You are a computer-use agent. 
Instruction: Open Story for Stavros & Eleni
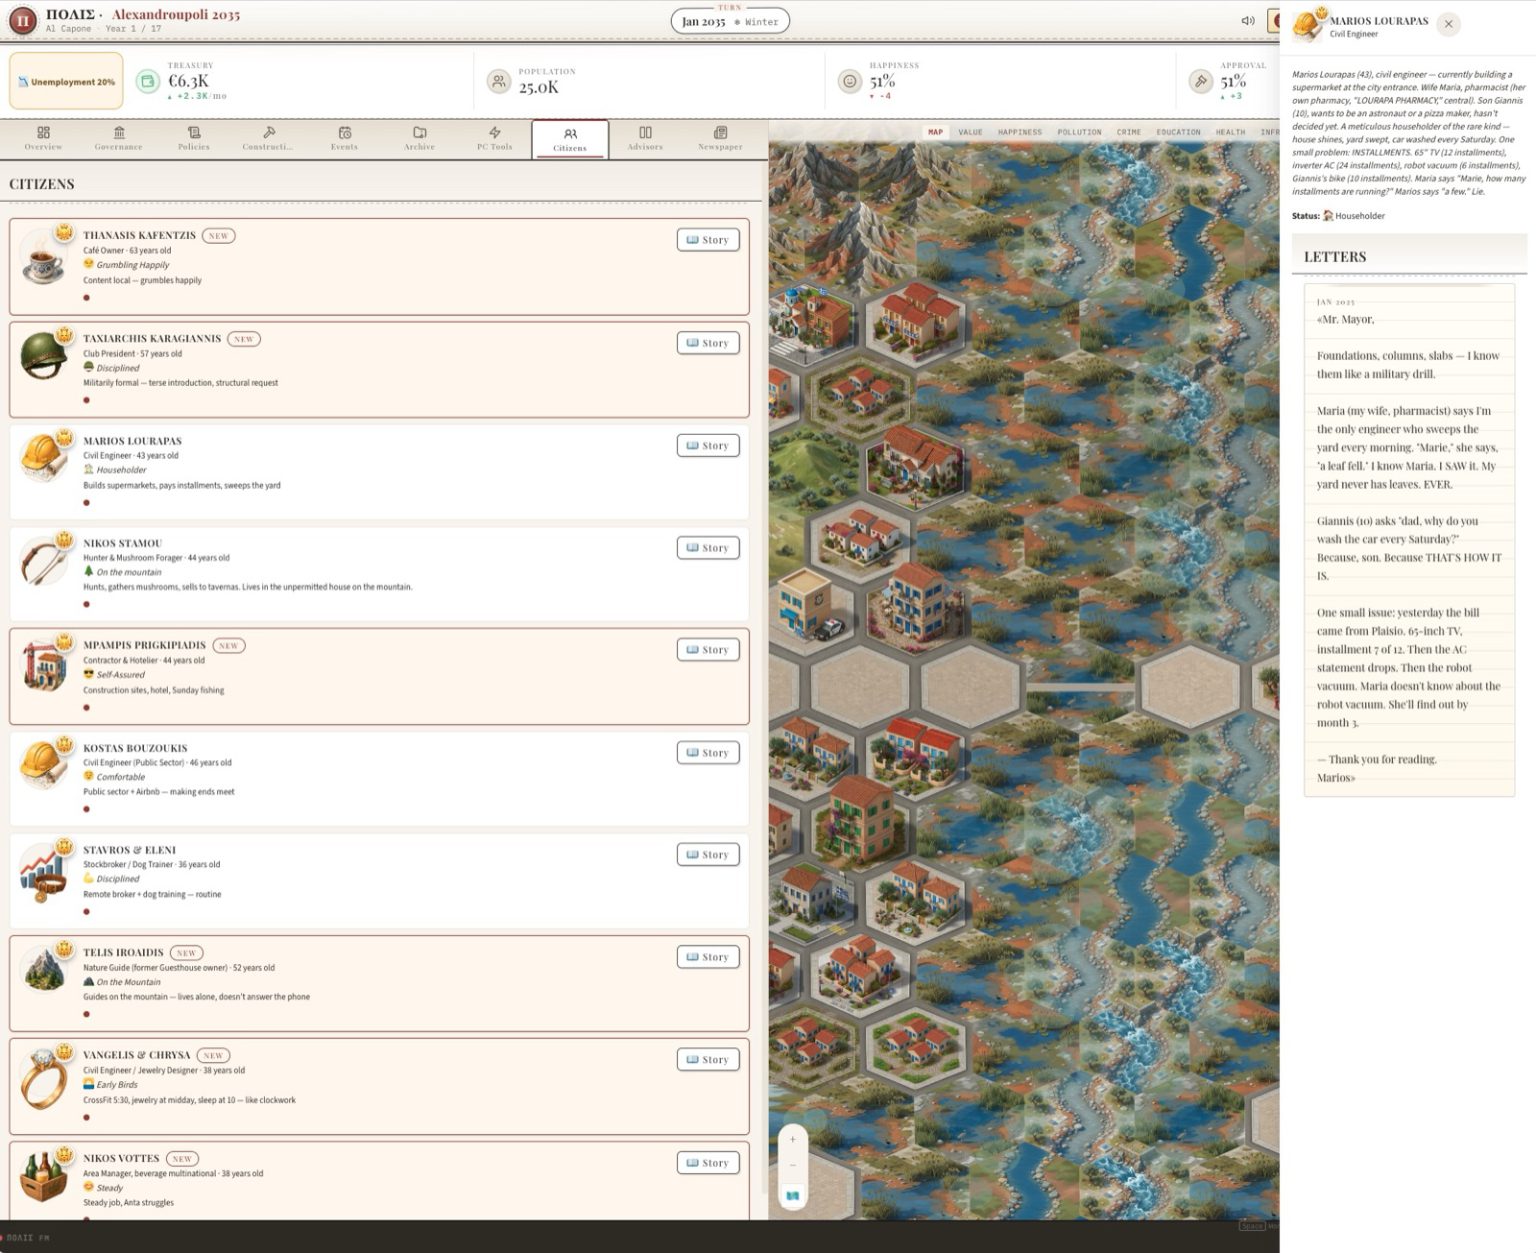coord(708,855)
